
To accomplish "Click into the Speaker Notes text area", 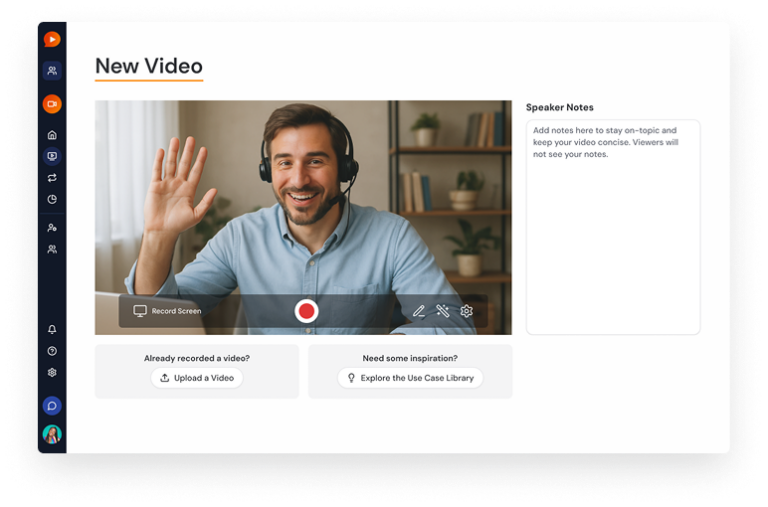I will pos(613,227).
